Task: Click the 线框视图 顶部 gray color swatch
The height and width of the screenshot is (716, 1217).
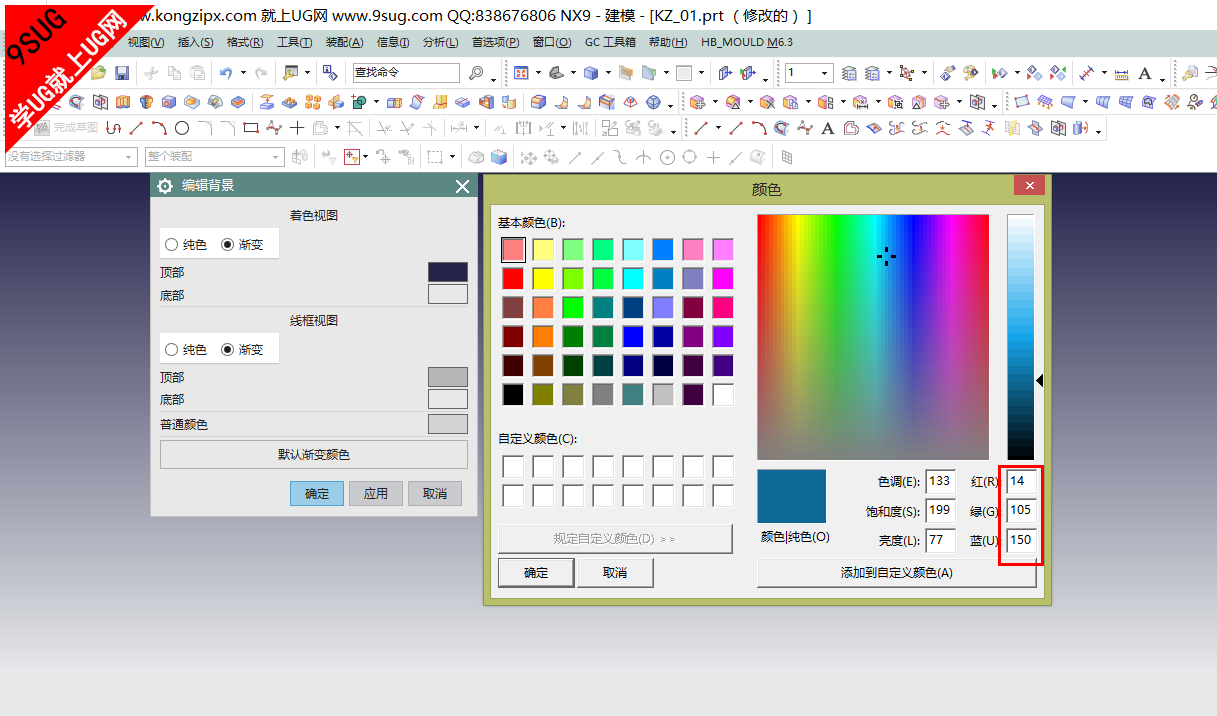Action: [x=448, y=377]
